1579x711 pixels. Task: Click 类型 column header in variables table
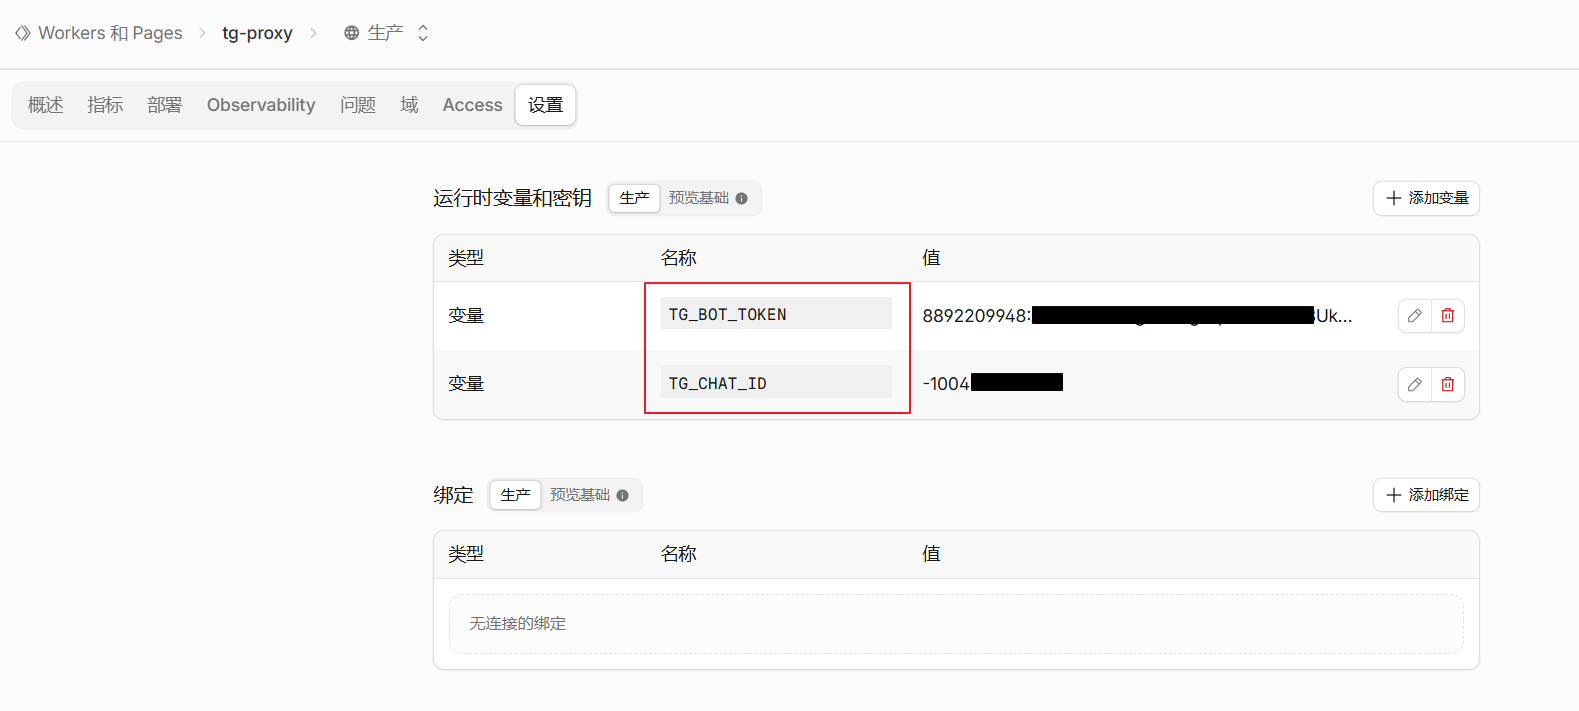click(x=466, y=258)
